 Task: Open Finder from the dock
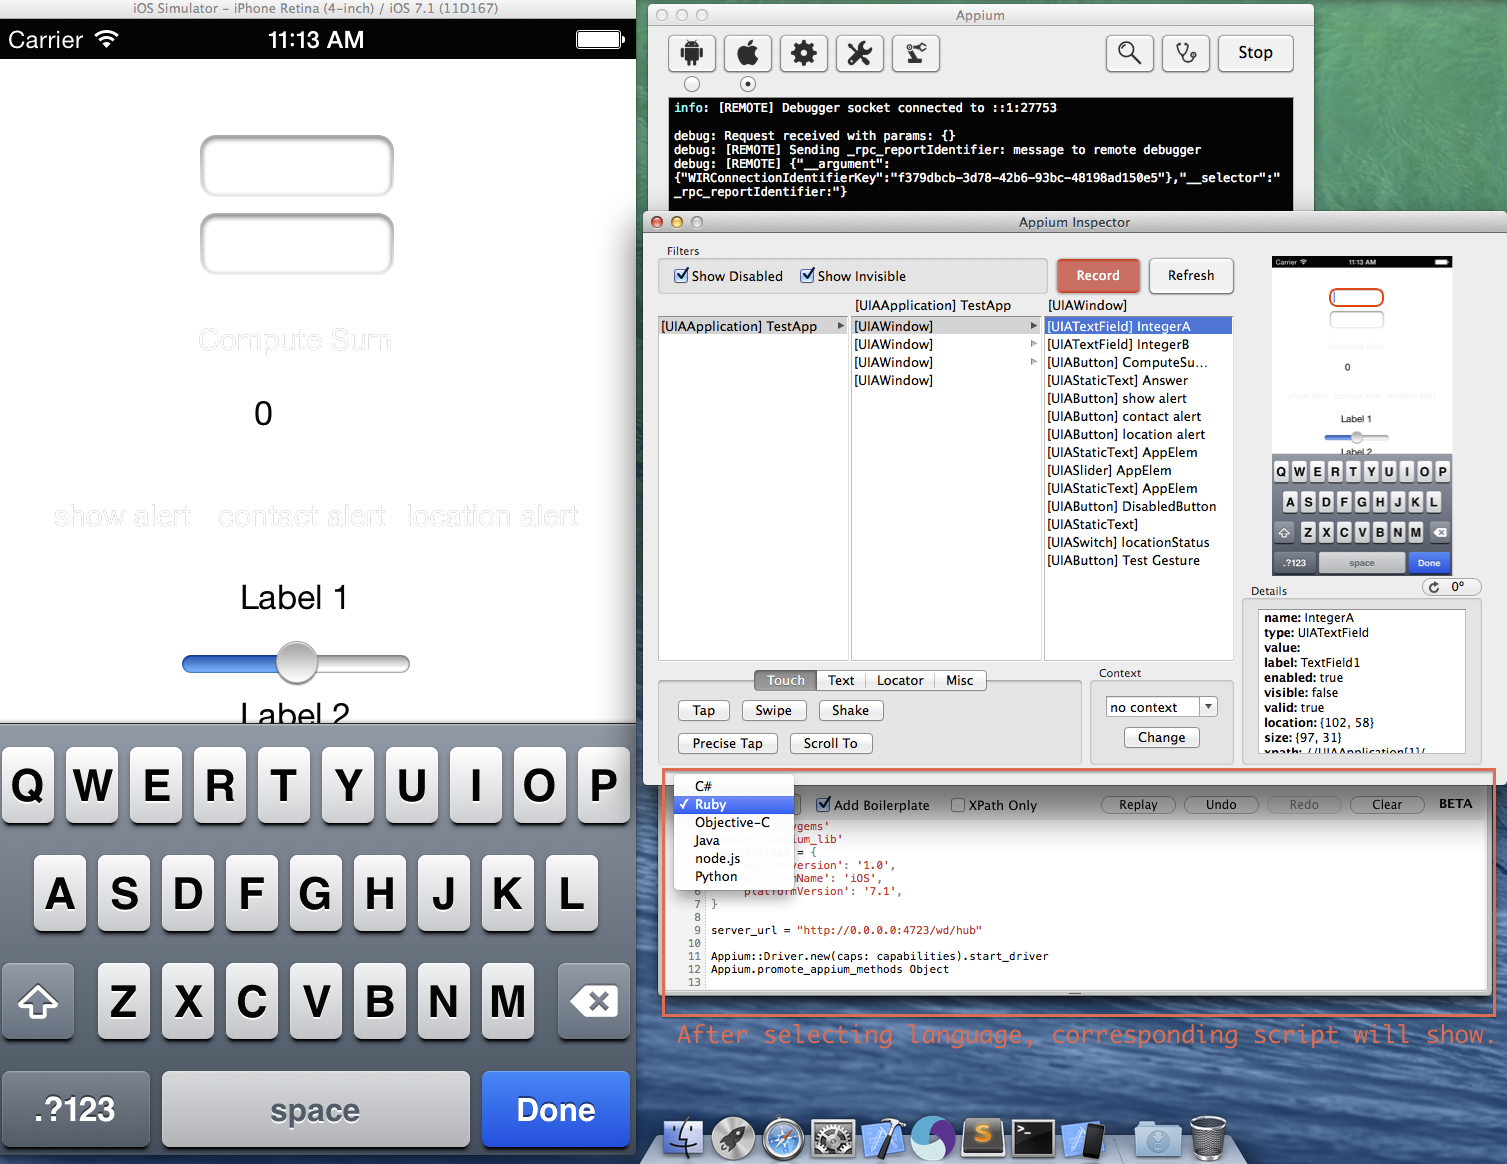pos(684,1138)
